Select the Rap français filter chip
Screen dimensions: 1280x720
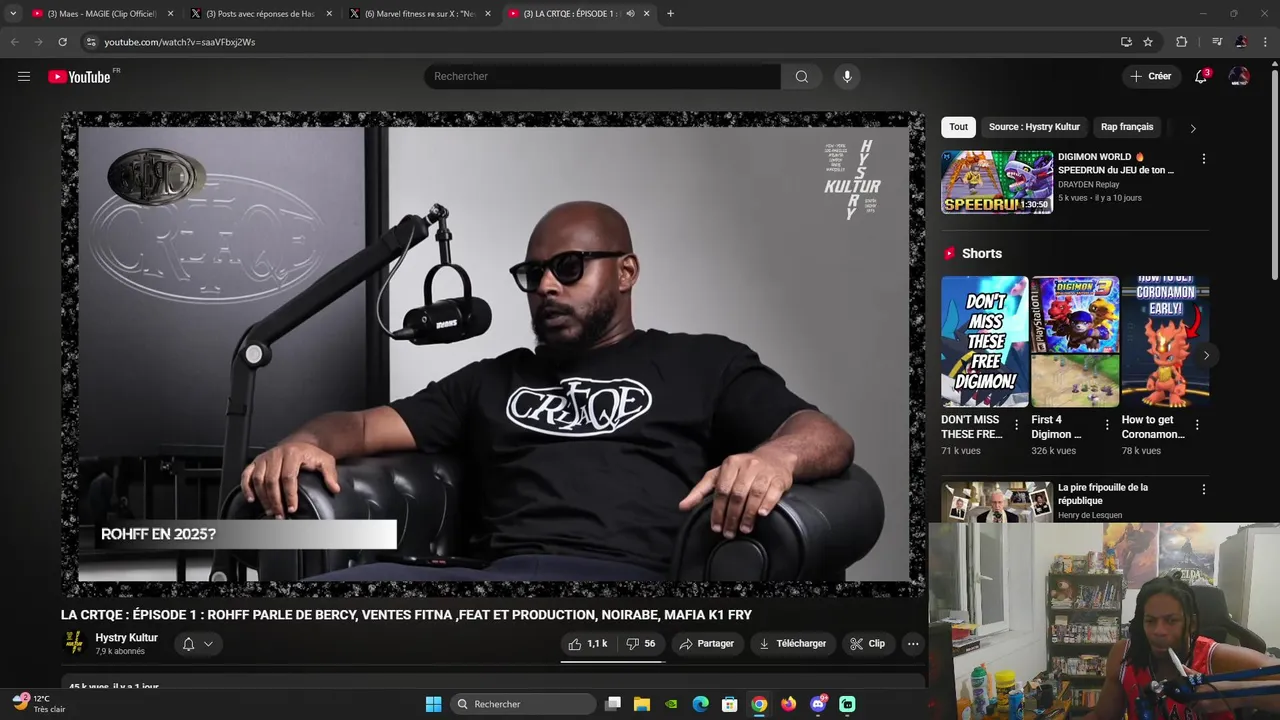pyautogui.click(x=1127, y=127)
